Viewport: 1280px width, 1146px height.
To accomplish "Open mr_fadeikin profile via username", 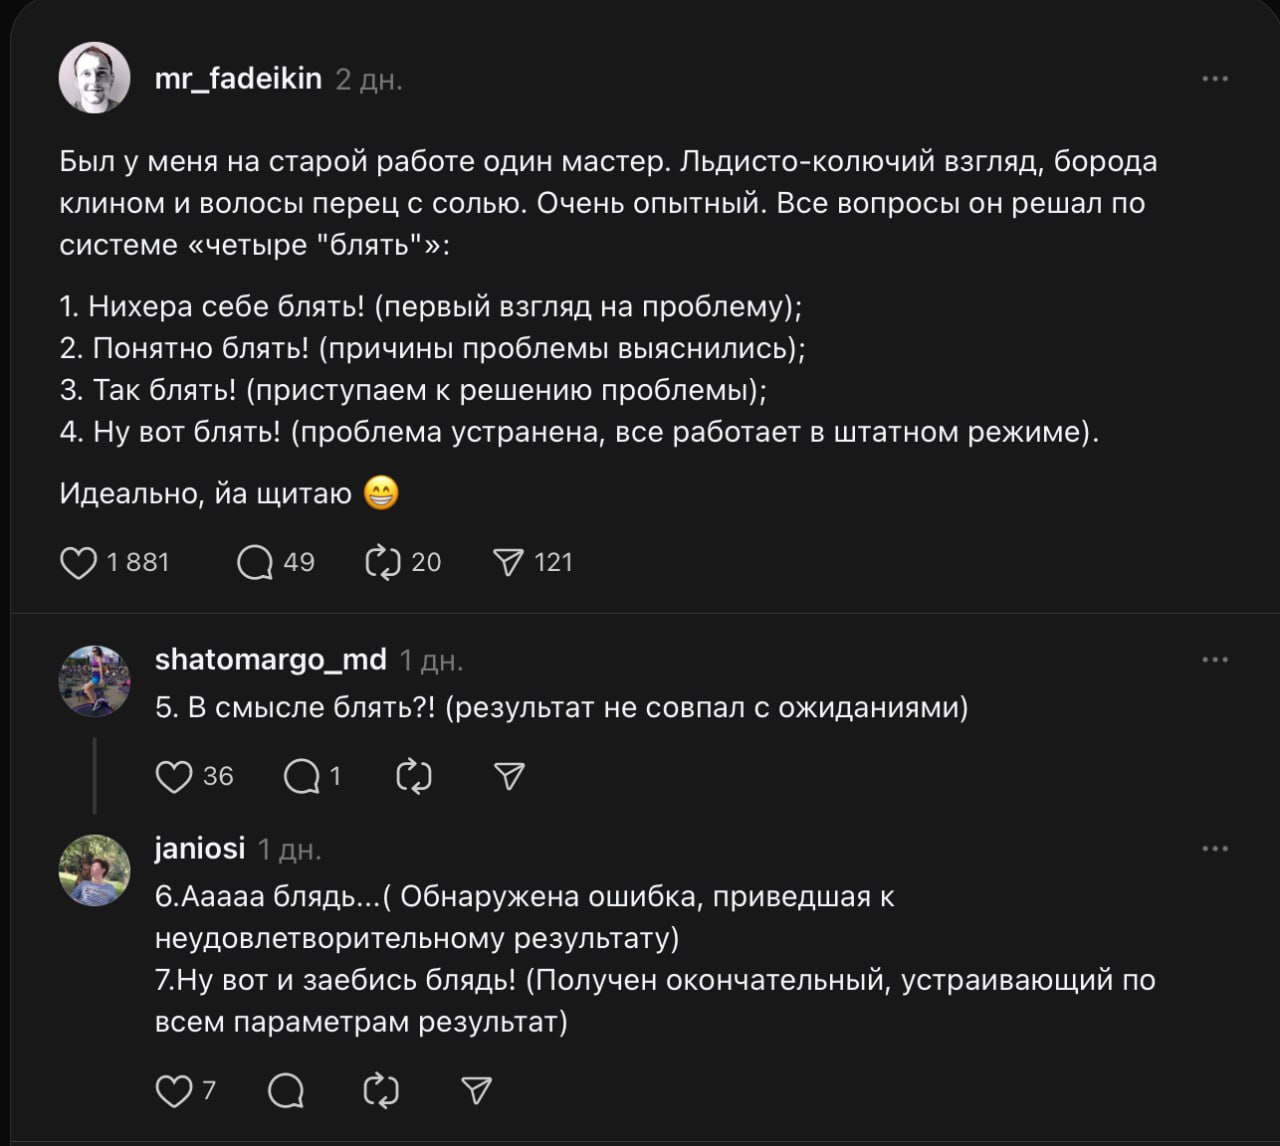I will point(238,79).
